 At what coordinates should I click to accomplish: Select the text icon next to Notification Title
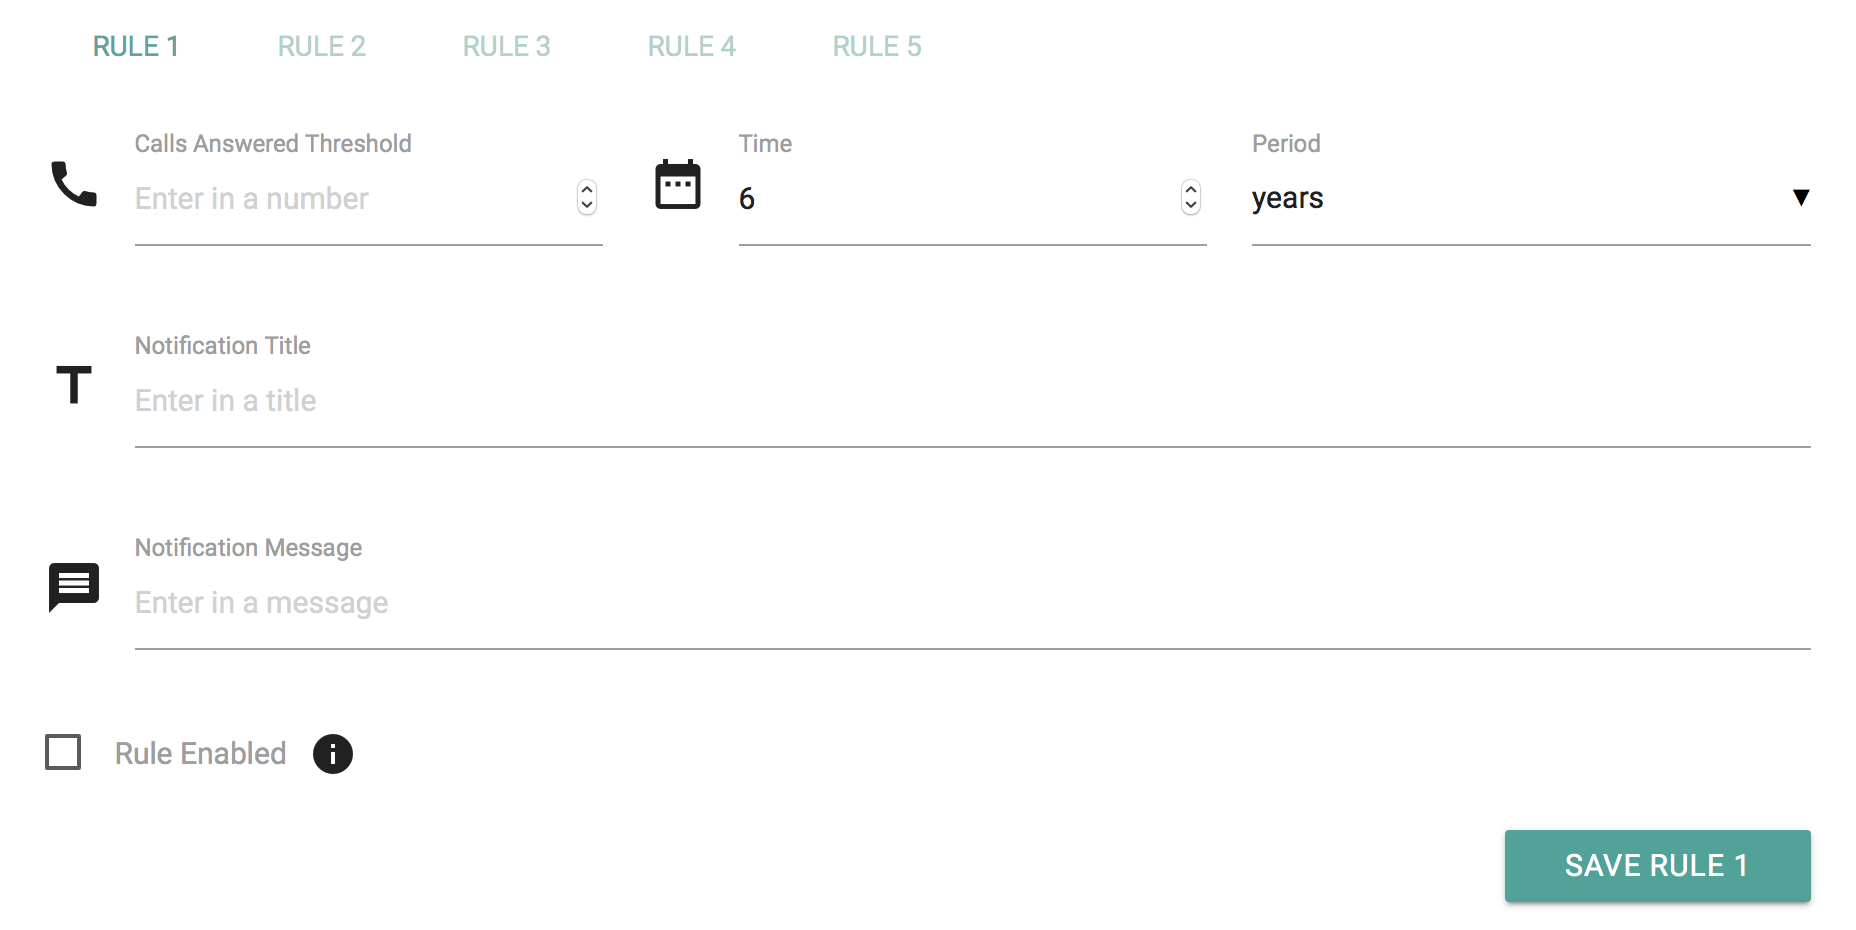pyautogui.click(x=72, y=385)
